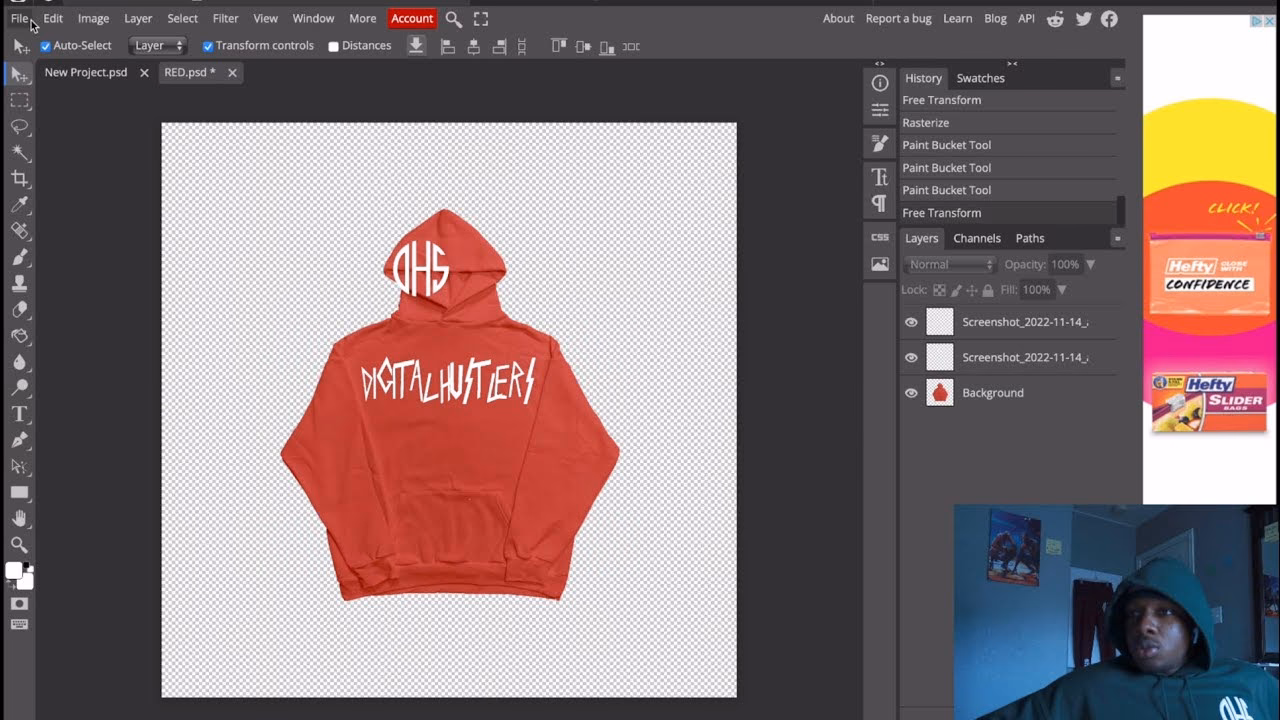Select the Rectangle Select tool
Screen dimensions: 1280x720
pyautogui.click(x=19, y=101)
